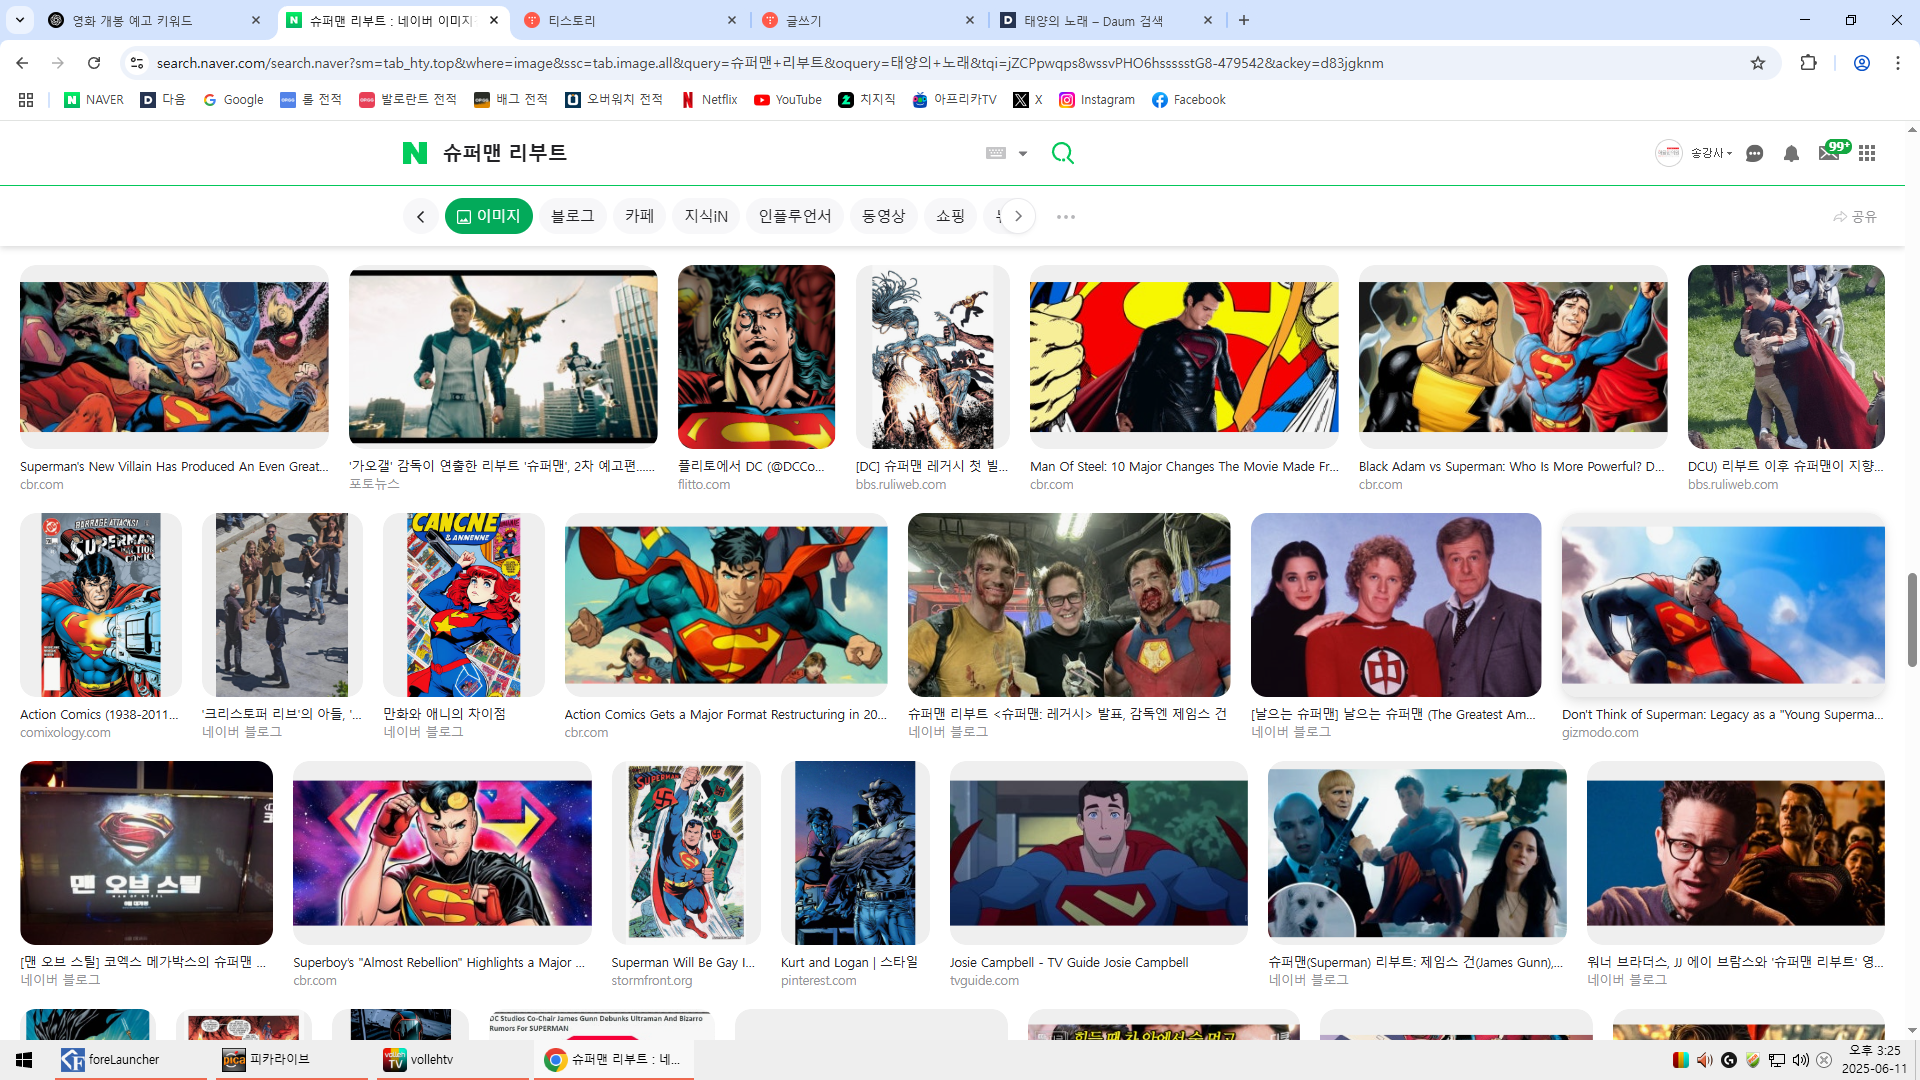
Task: Switch to the 블로그 search tab
Action: (x=572, y=216)
